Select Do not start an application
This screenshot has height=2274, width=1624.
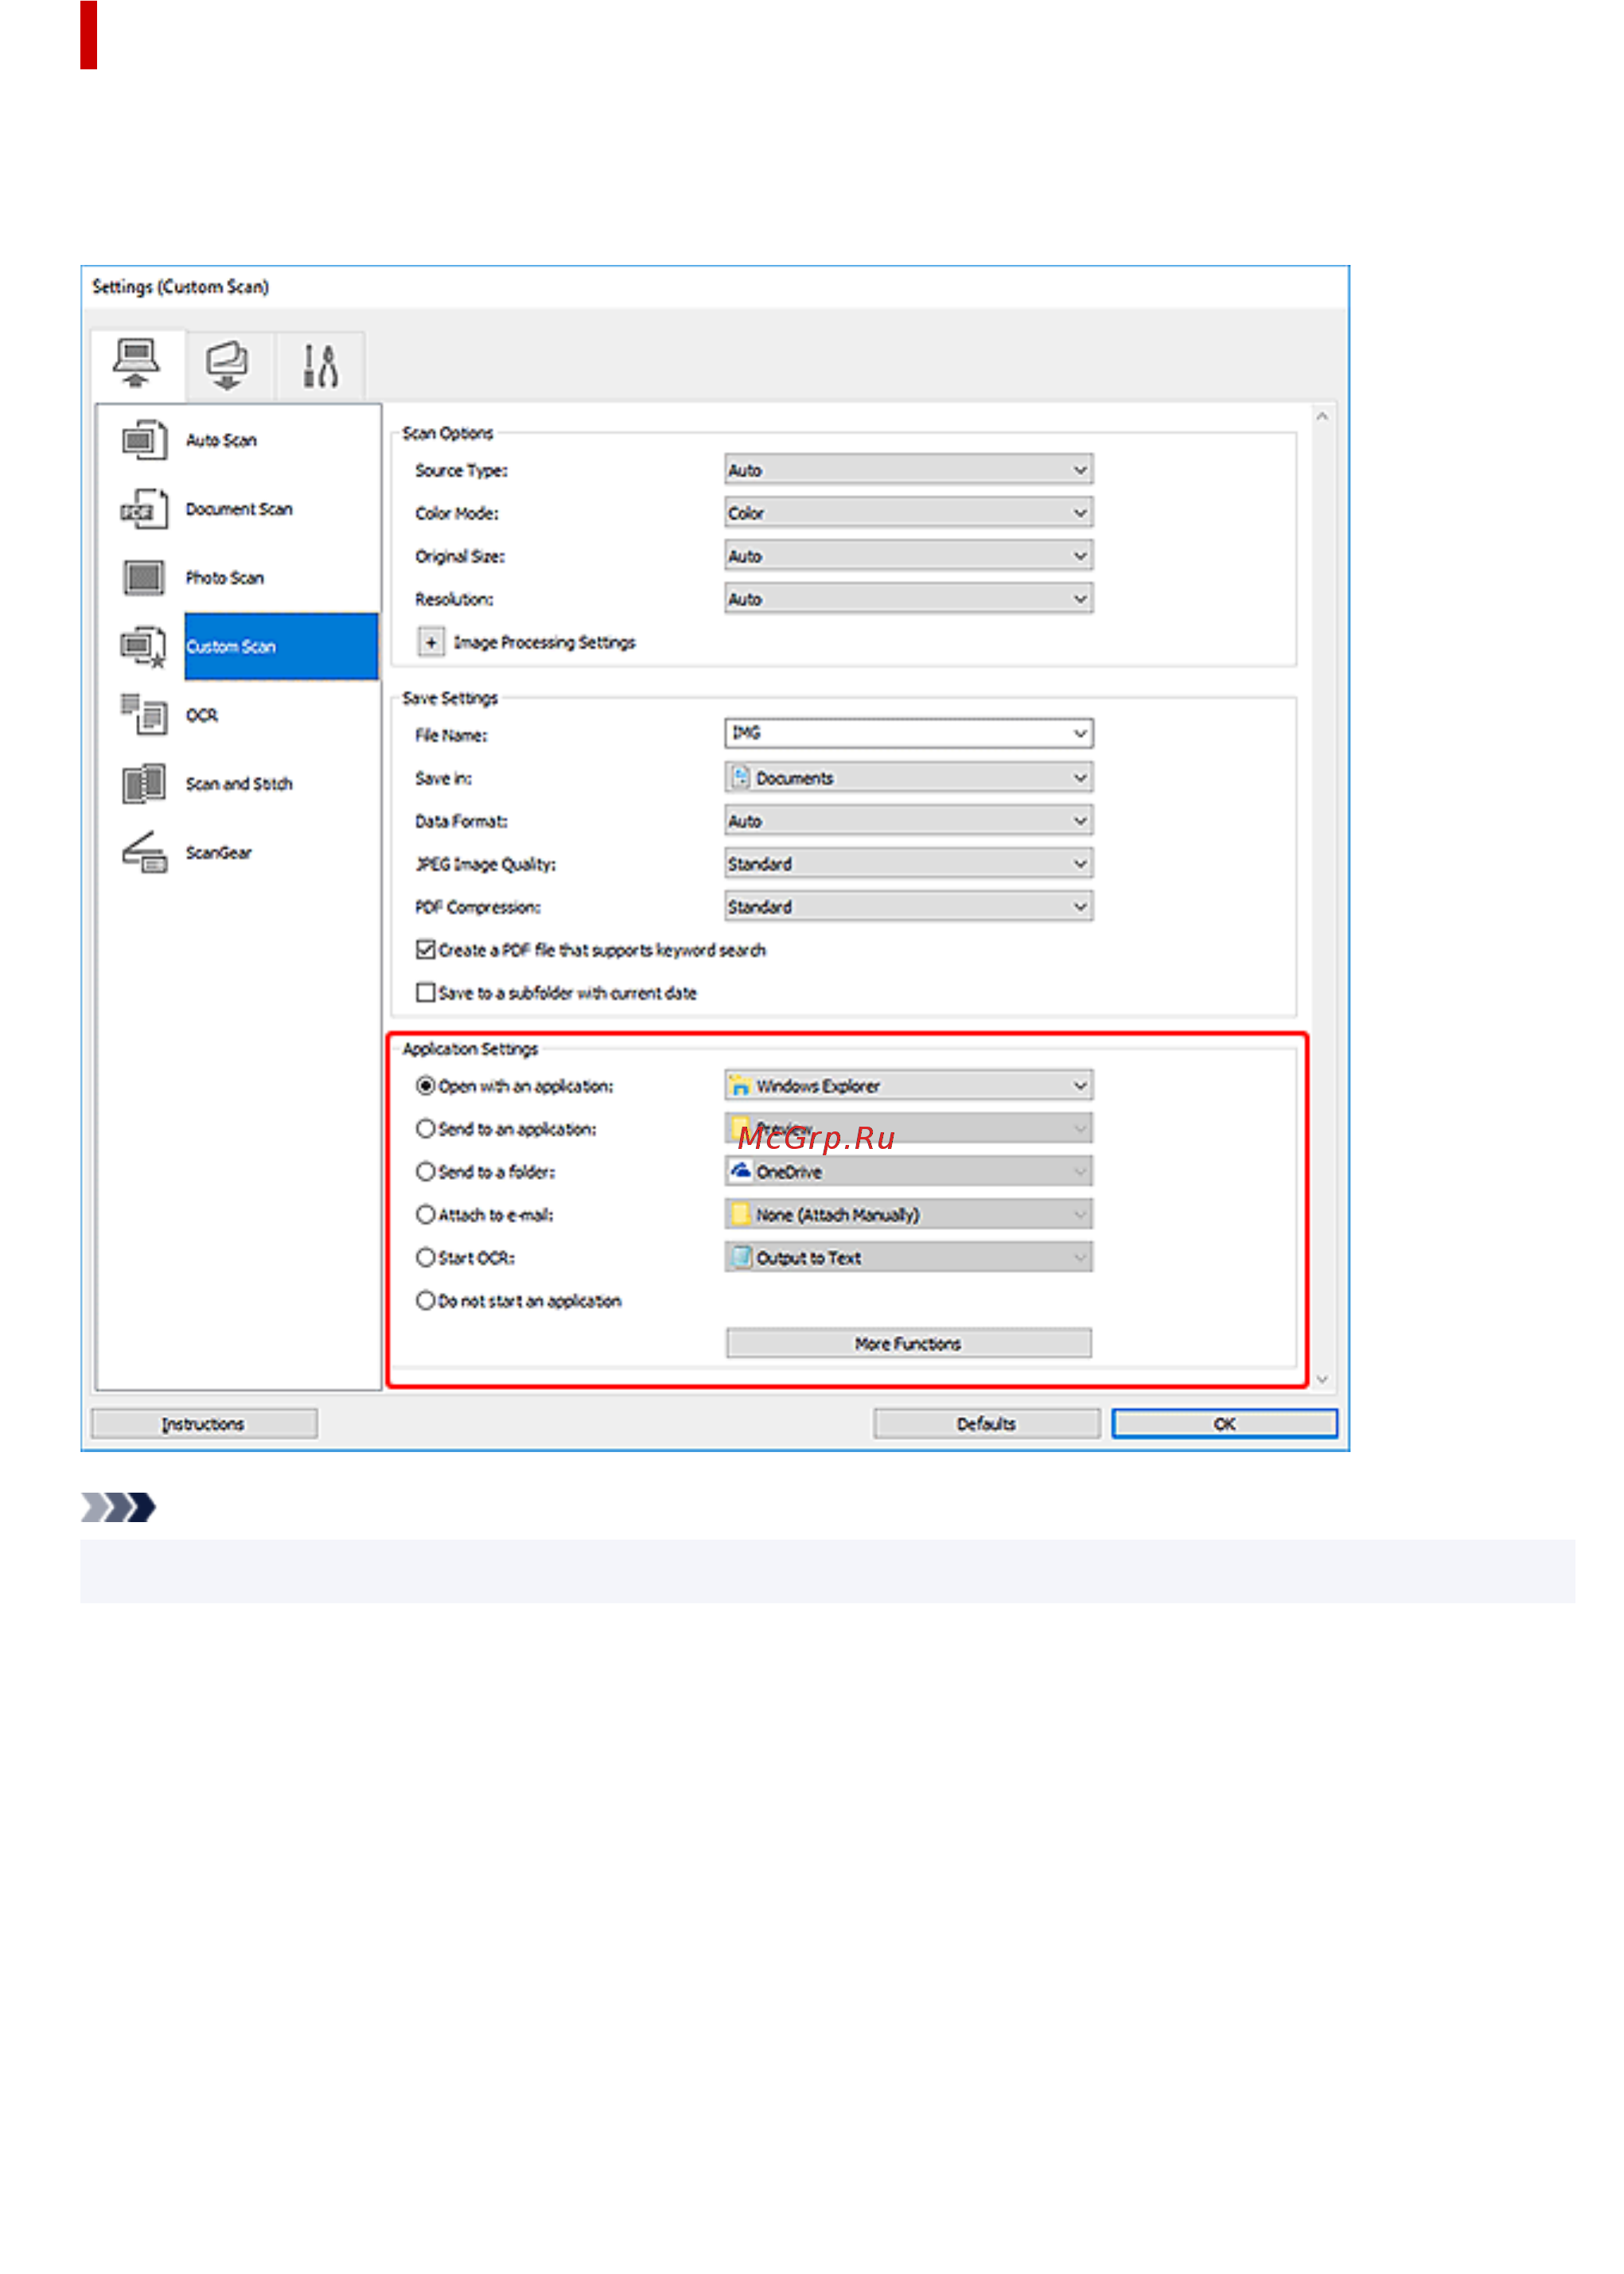pos(426,1301)
